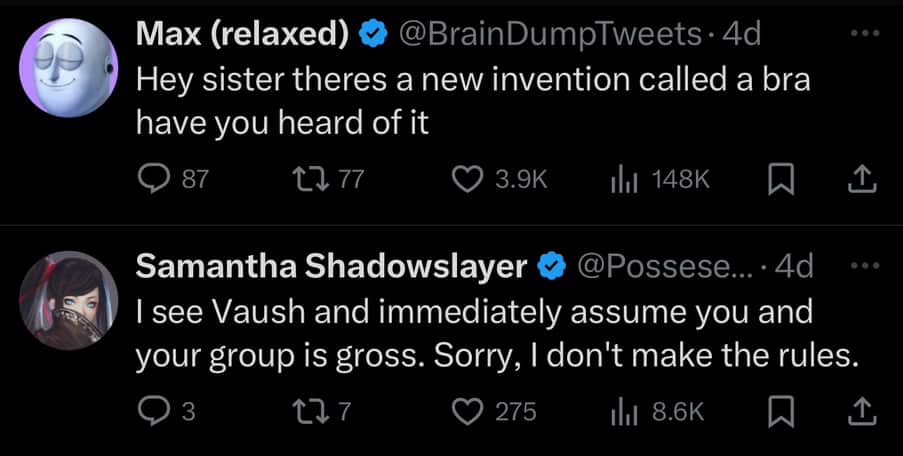Open more options on Max's tweet
Screen dimensions: 903x456
click(864, 35)
